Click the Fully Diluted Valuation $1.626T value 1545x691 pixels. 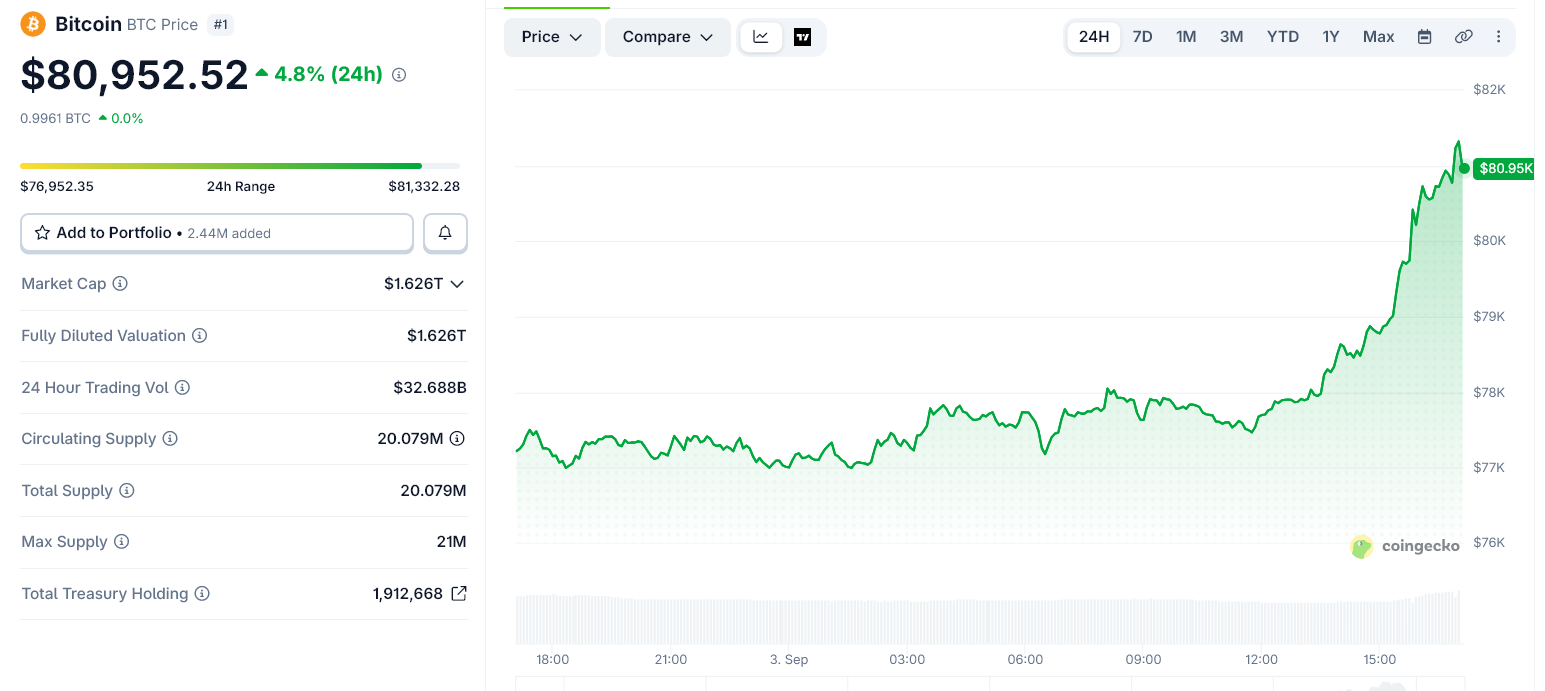[436, 336]
